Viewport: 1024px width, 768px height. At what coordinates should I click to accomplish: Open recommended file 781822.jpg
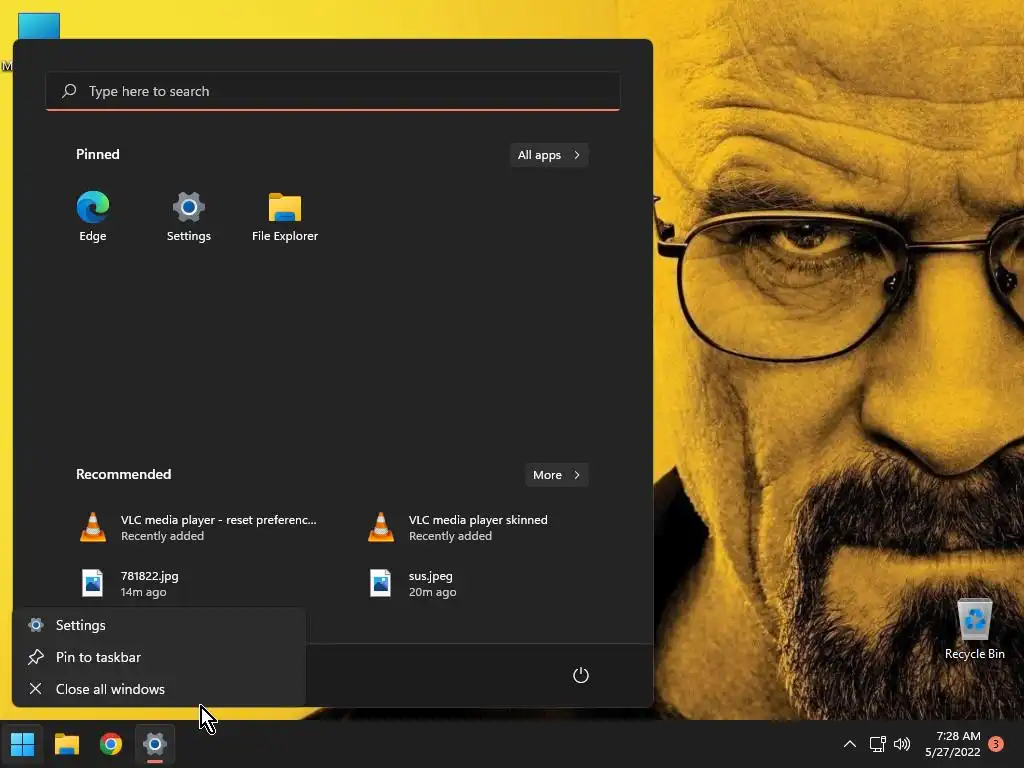(x=131, y=583)
